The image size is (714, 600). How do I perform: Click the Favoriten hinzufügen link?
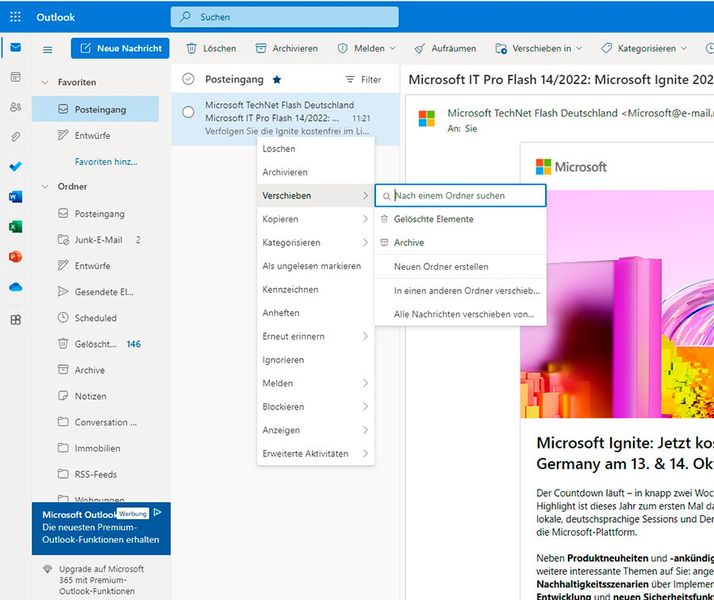106,162
